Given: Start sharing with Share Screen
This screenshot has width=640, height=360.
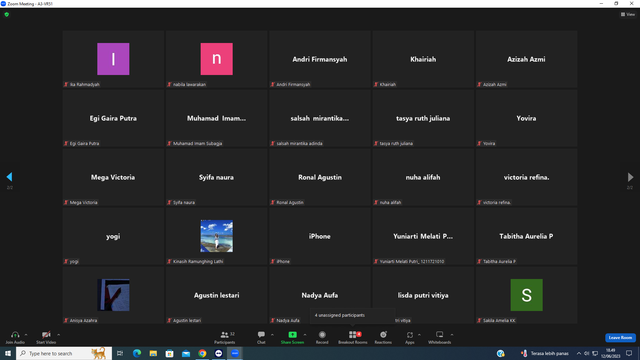Looking at the screenshot, I should (292, 337).
